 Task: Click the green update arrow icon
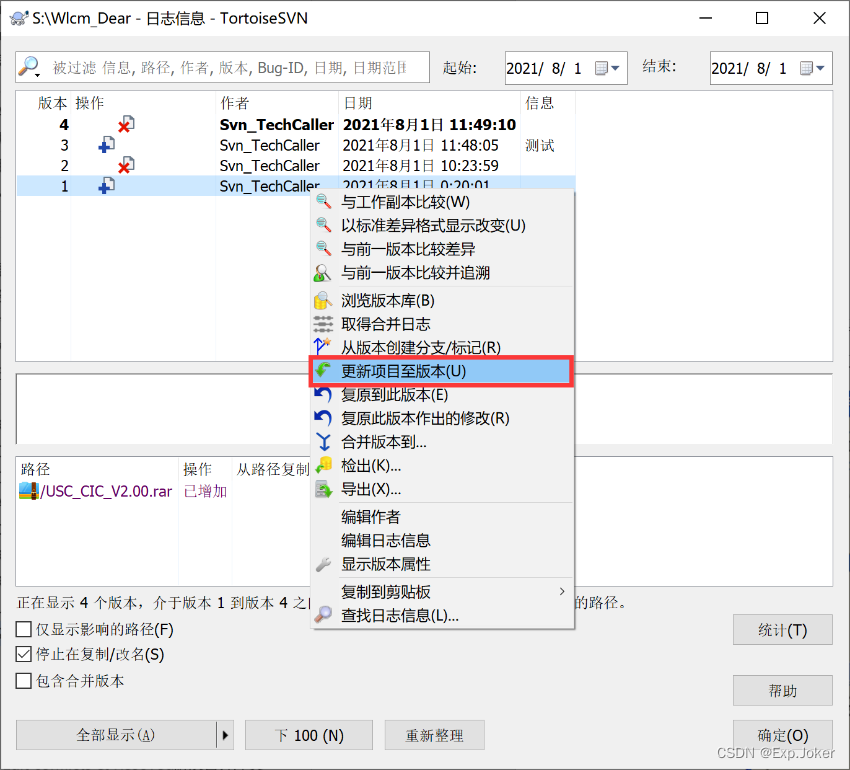pyautogui.click(x=324, y=370)
